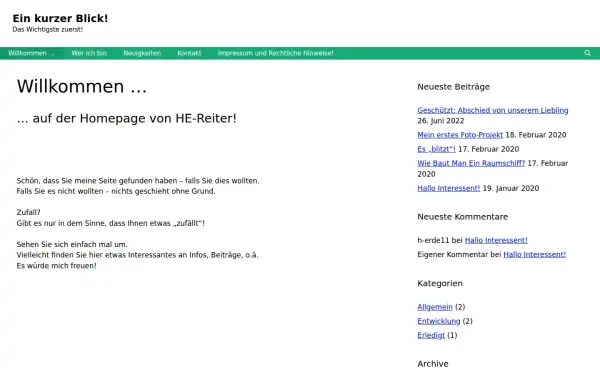Open Eigener Kommentar link to Hallo Interessent!

tap(535, 254)
